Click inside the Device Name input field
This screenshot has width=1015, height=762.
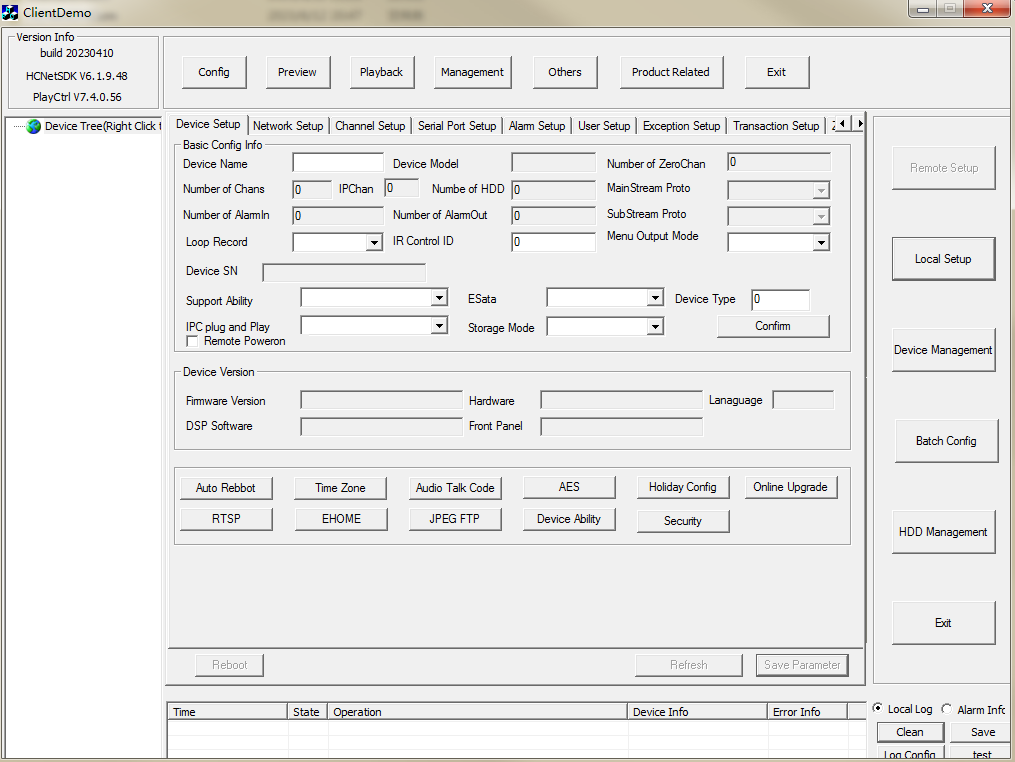click(x=337, y=162)
